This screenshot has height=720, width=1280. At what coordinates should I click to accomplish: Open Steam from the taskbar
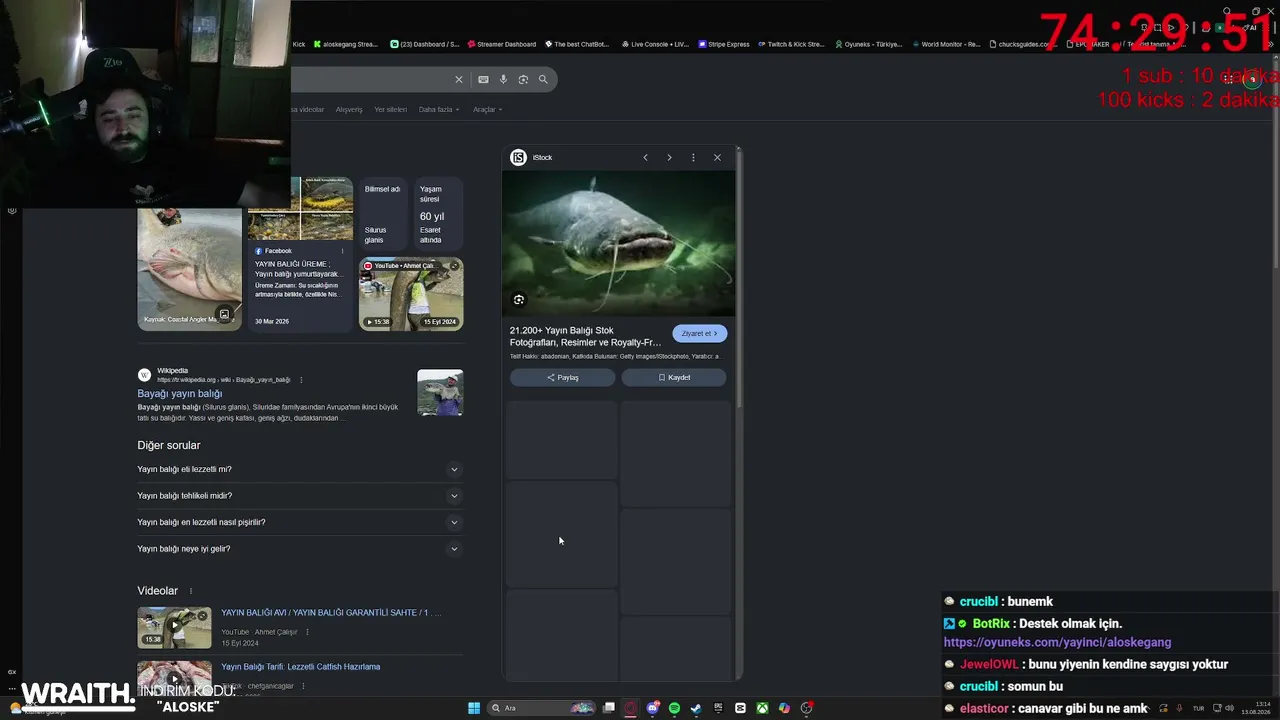click(696, 708)
